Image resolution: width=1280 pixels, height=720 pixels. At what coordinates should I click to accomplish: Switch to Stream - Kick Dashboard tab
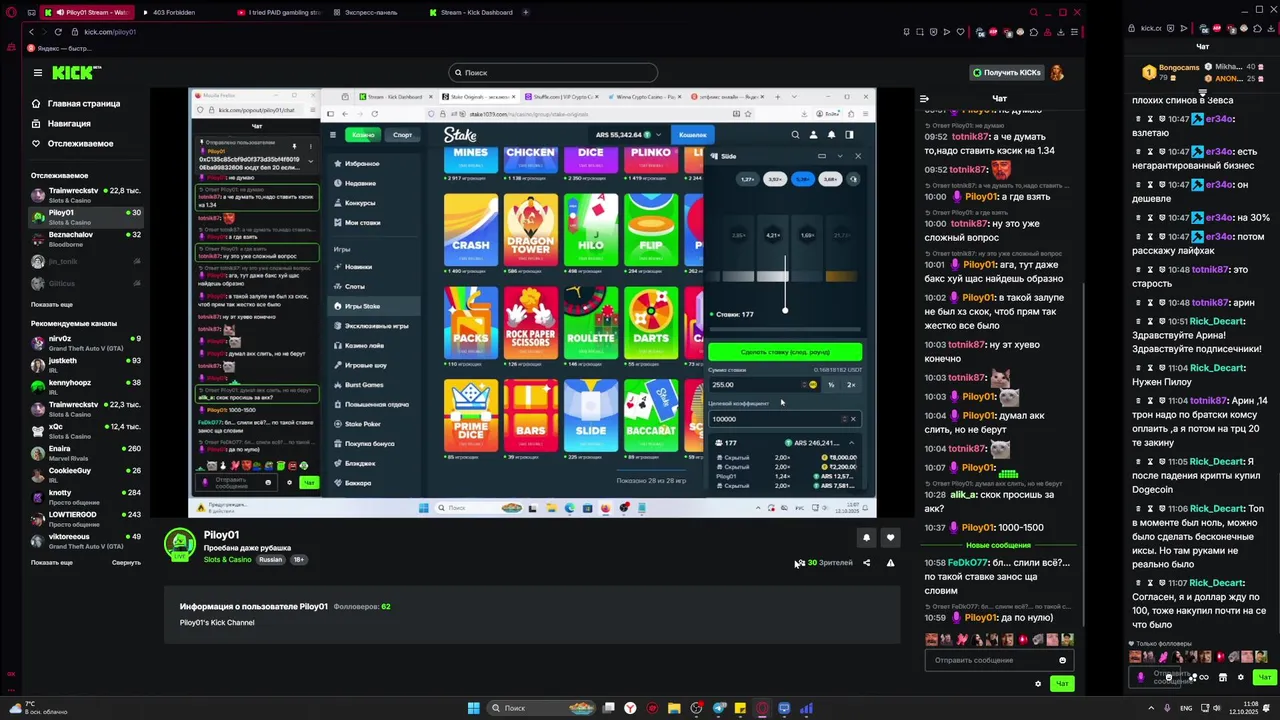pos(471,12)
